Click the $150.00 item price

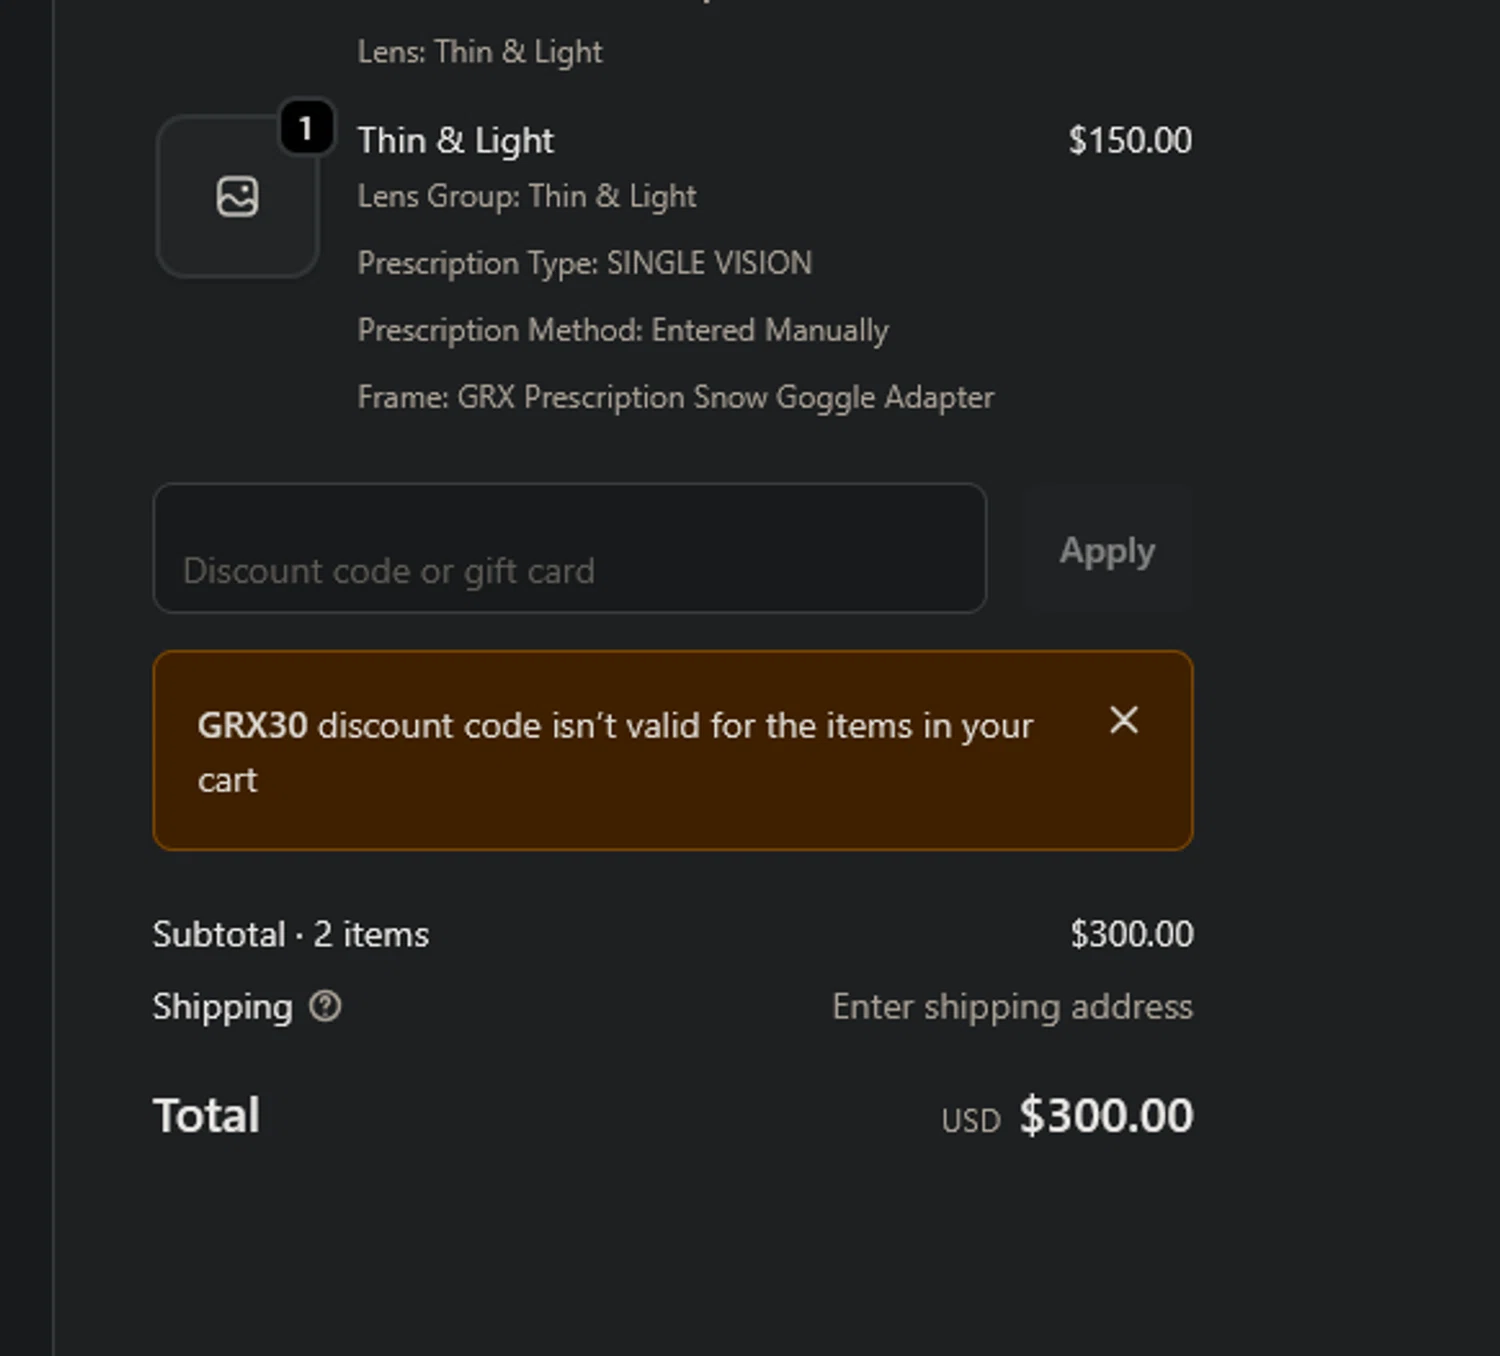click(x=1129, y=141)
